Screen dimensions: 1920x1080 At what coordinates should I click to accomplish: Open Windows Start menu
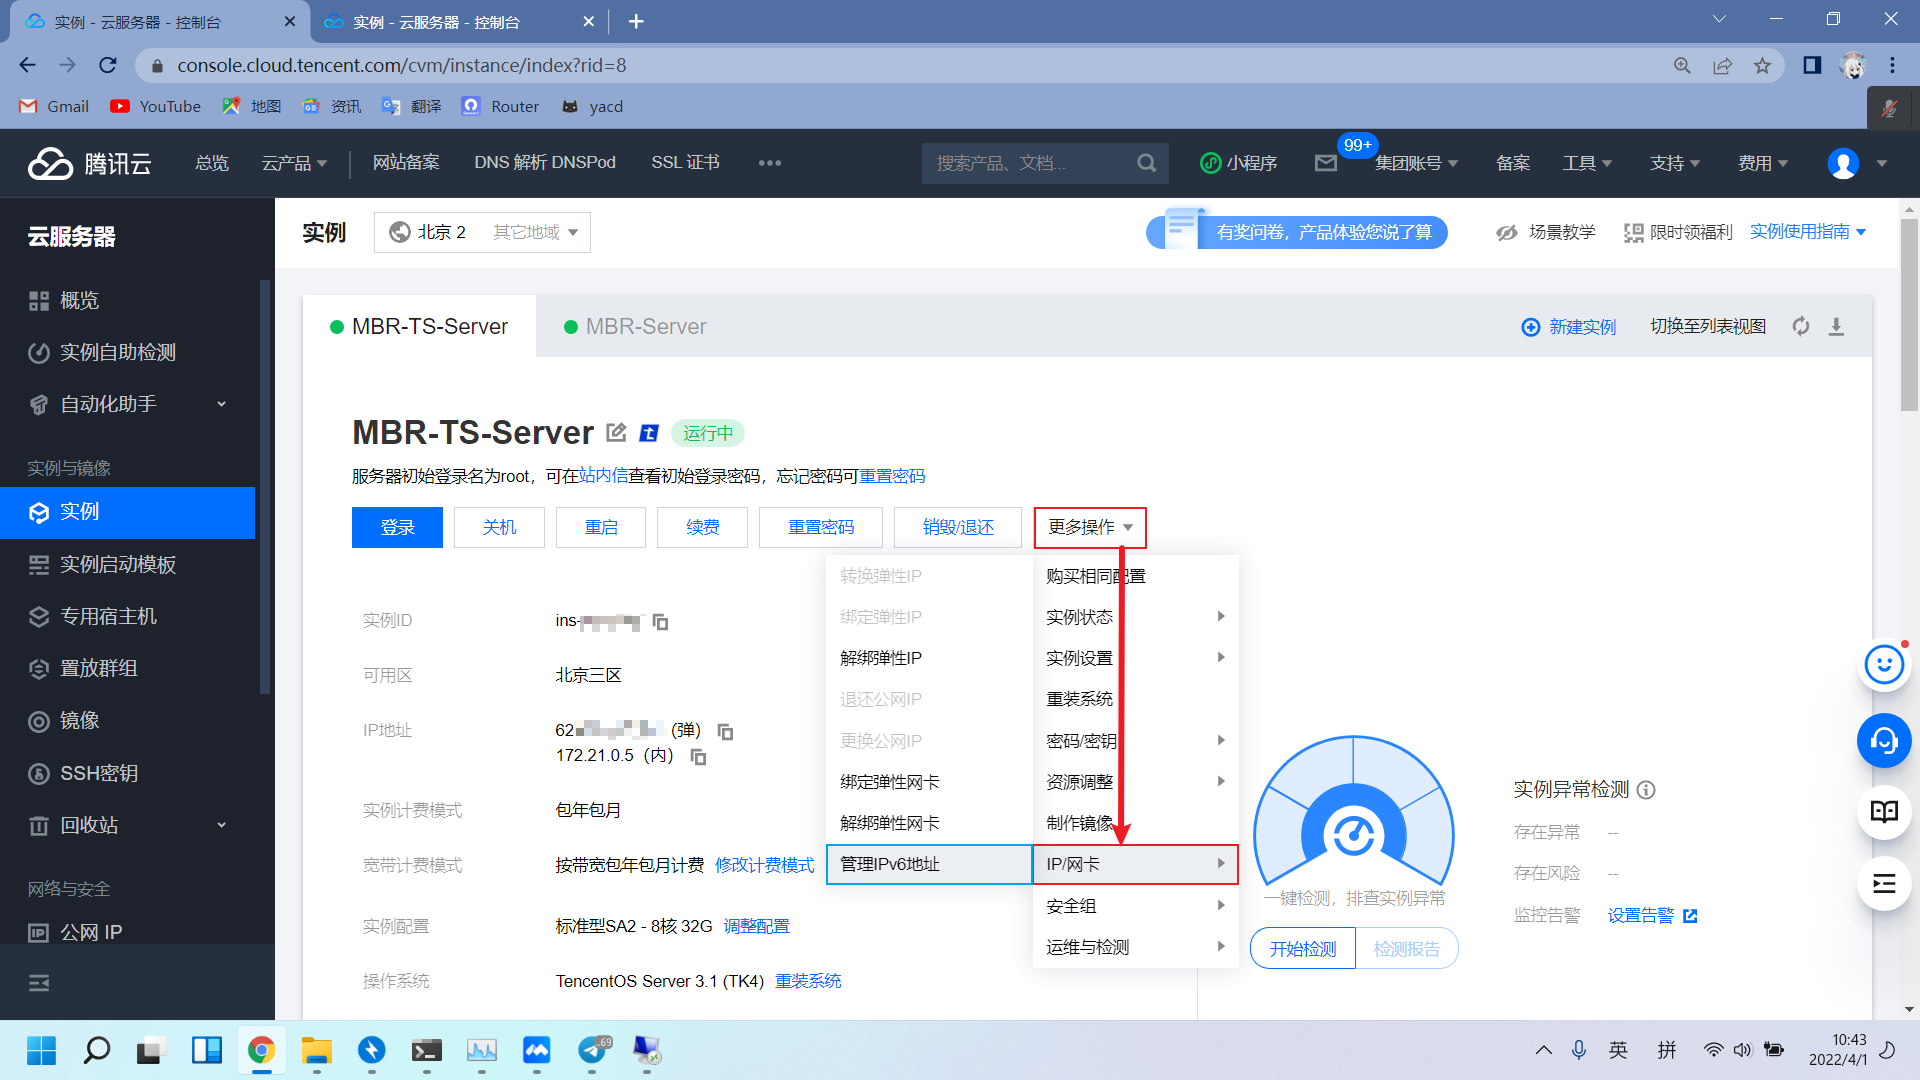[41, 1050]
